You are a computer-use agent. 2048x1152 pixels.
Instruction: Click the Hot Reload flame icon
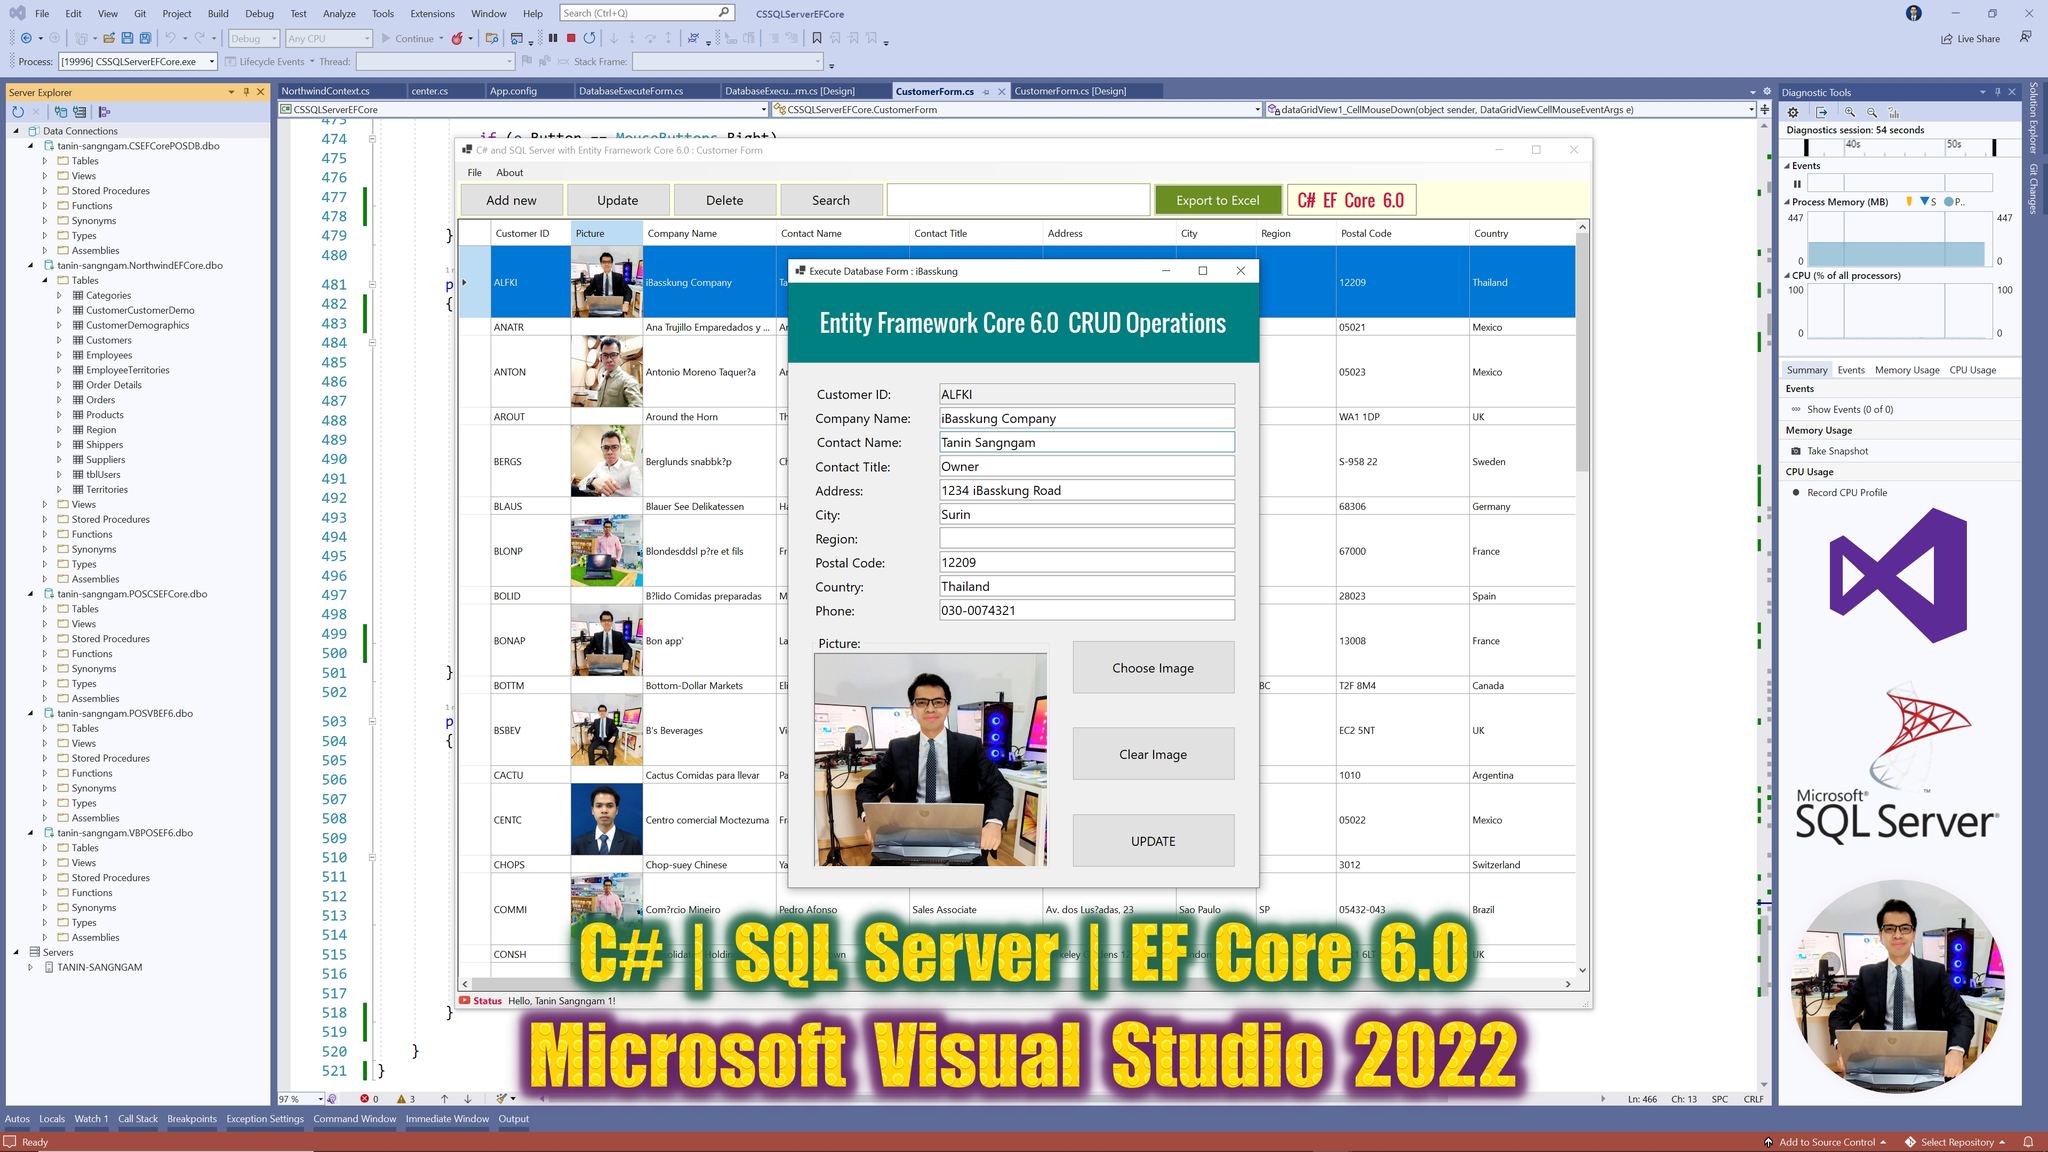tap(457, 38)
